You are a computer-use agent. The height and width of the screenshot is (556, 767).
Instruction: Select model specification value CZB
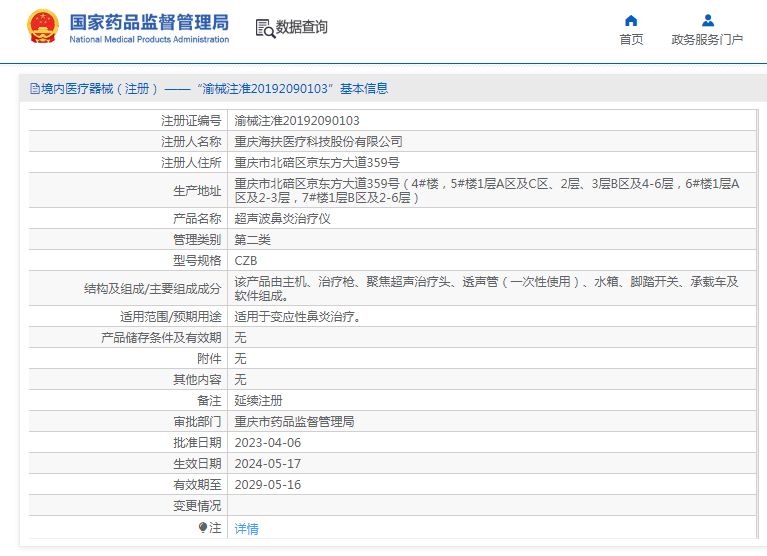point(246,260)
